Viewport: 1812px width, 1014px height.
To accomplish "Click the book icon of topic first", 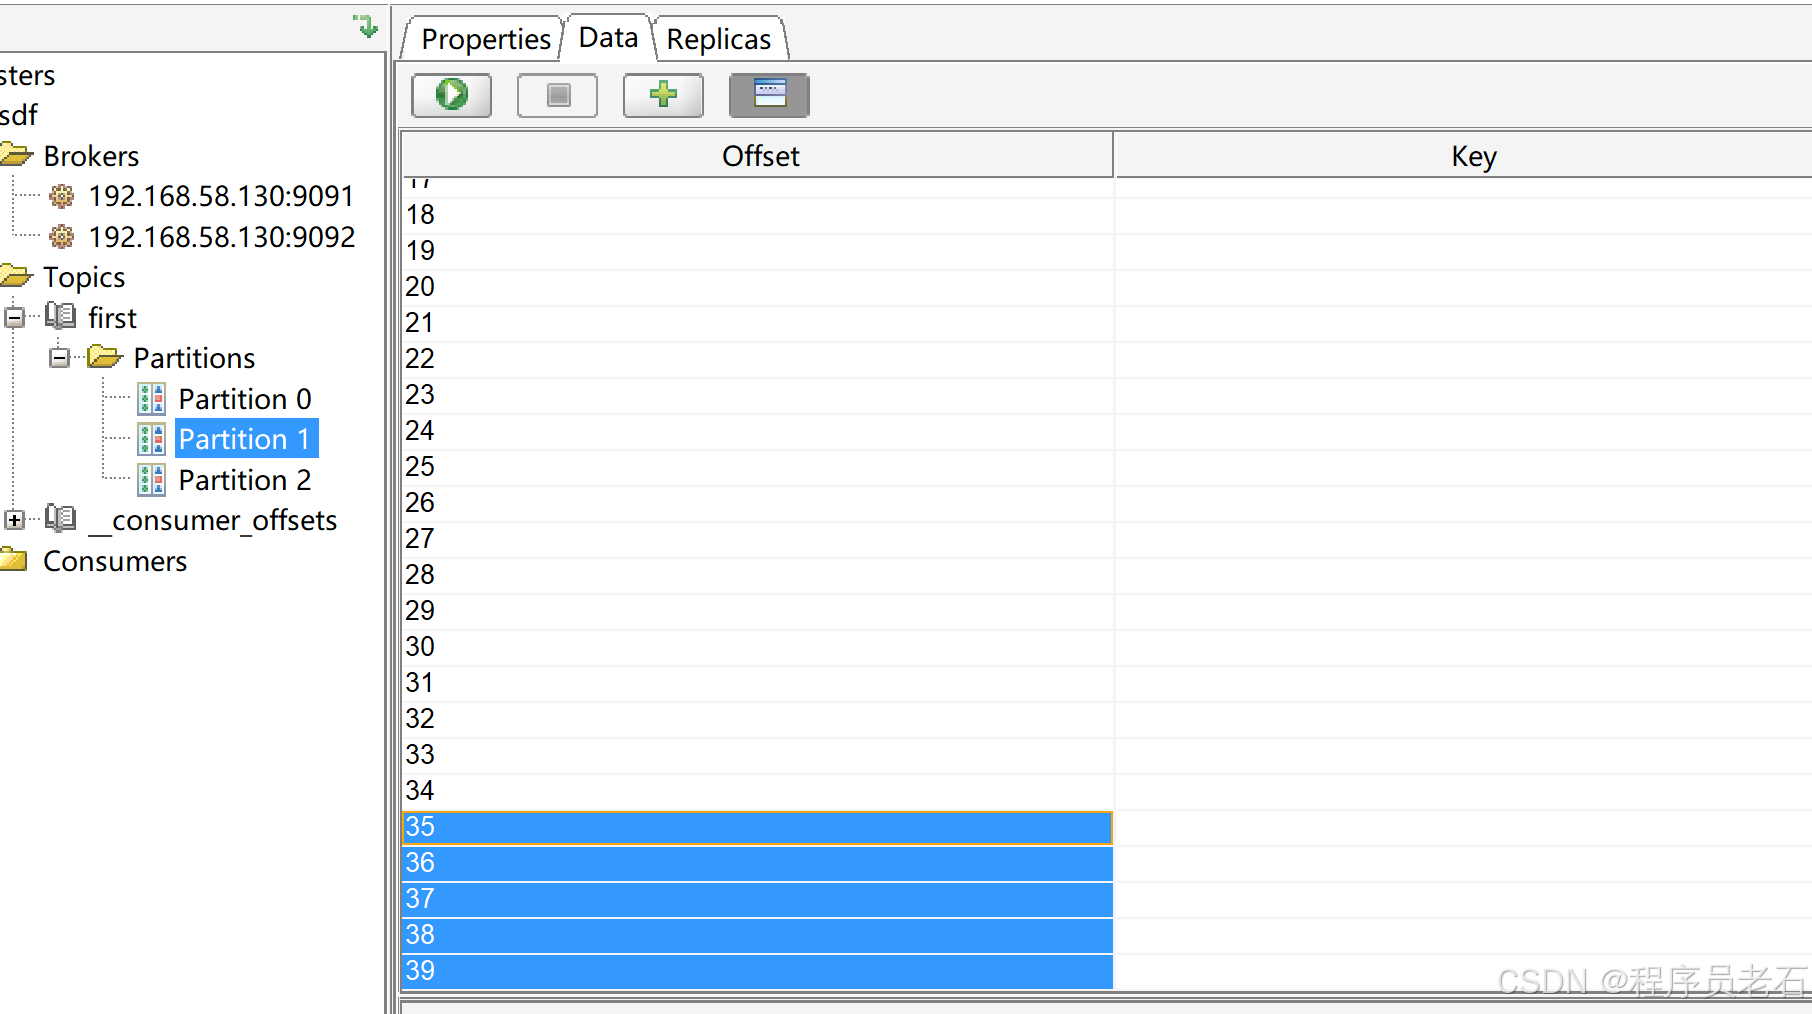I will tap(60, 317).
